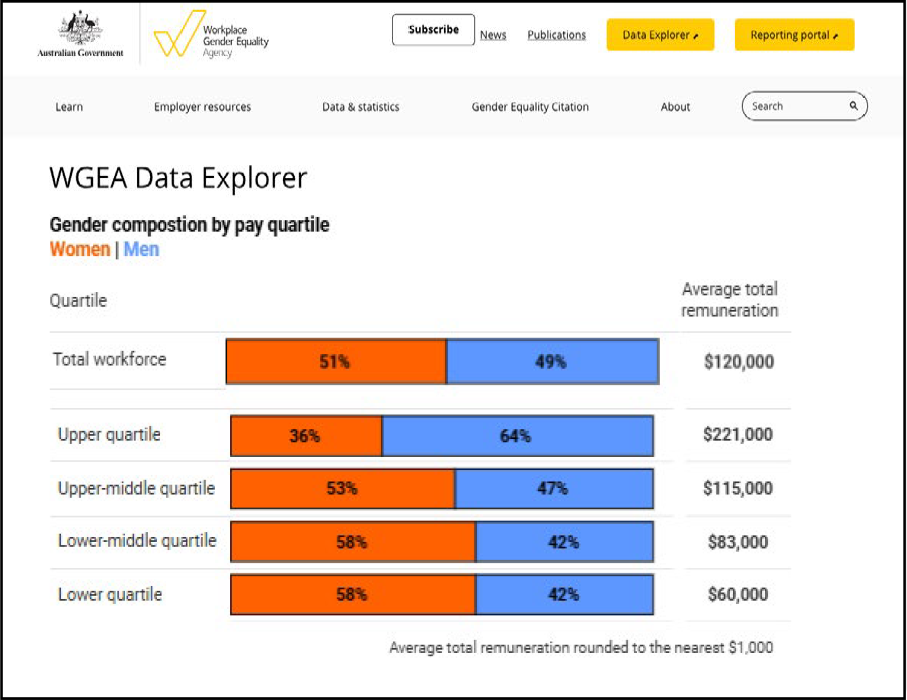The width and height of the screenshot is (907, 700).
Task: Click the magnifying glass search icon
Action: 852,104
